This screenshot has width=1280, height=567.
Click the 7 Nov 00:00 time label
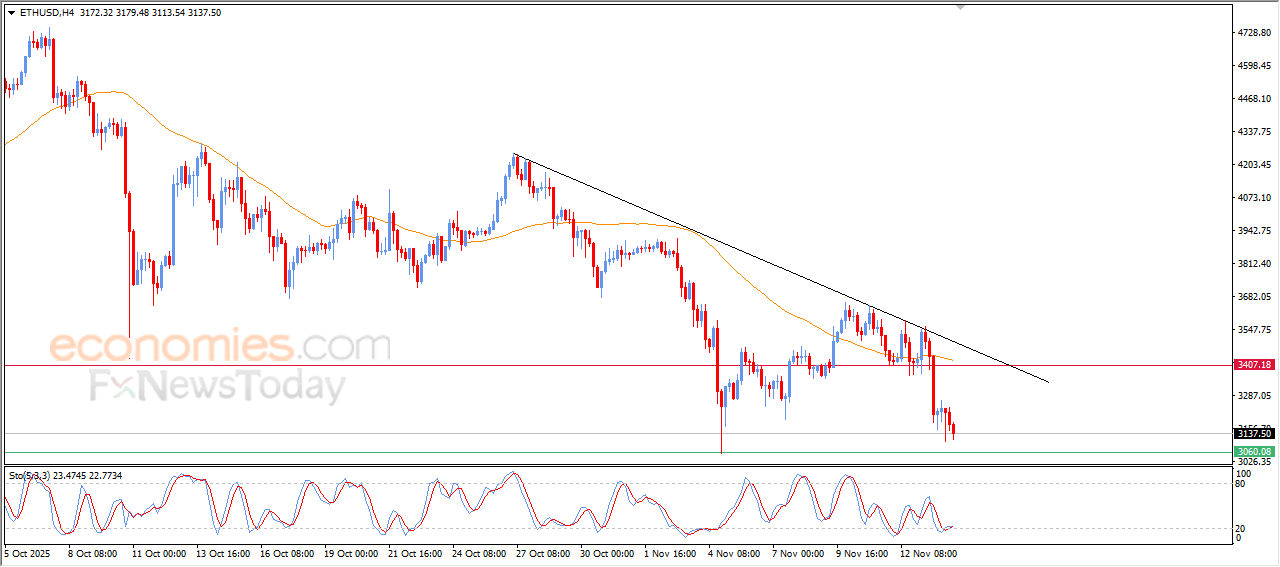pos(799,553)
